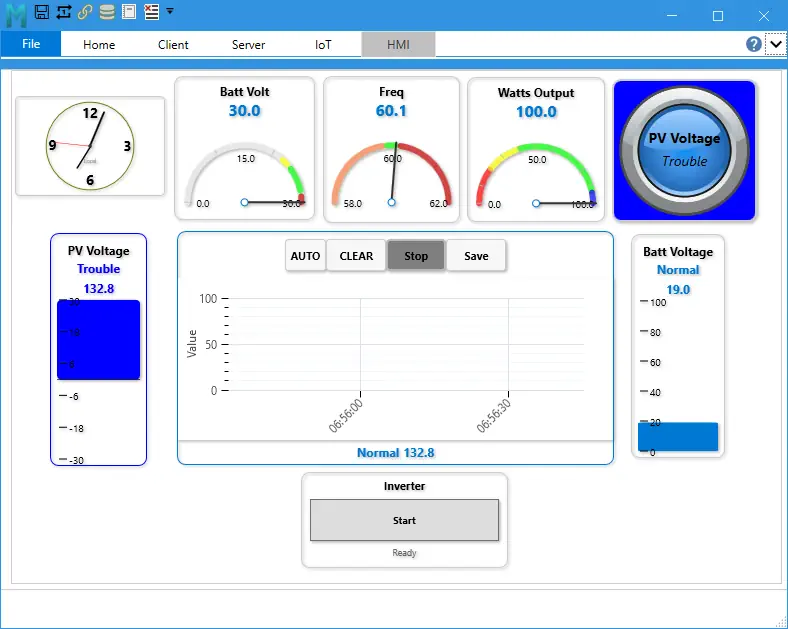Click the yellow chain link icon
Screen dimensions: 788x629
pyautogui.click(x=85, y=12)
